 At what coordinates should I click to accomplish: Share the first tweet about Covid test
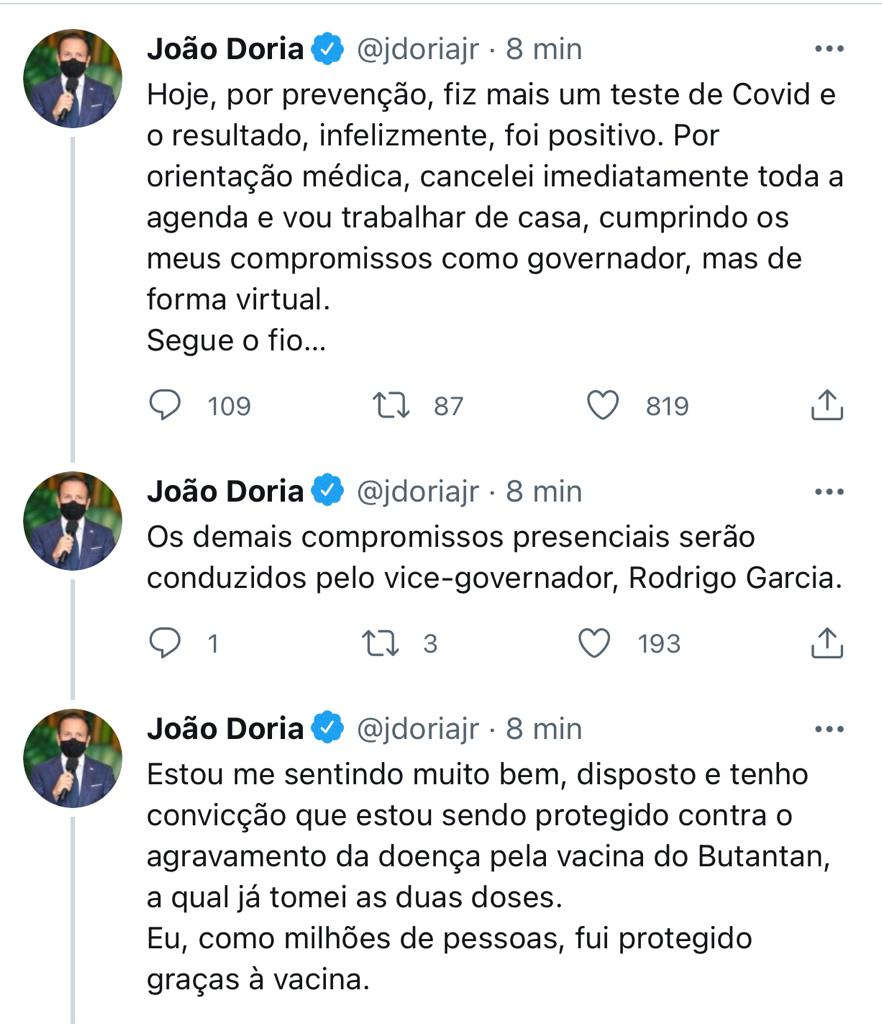click(x=826, y=406)
